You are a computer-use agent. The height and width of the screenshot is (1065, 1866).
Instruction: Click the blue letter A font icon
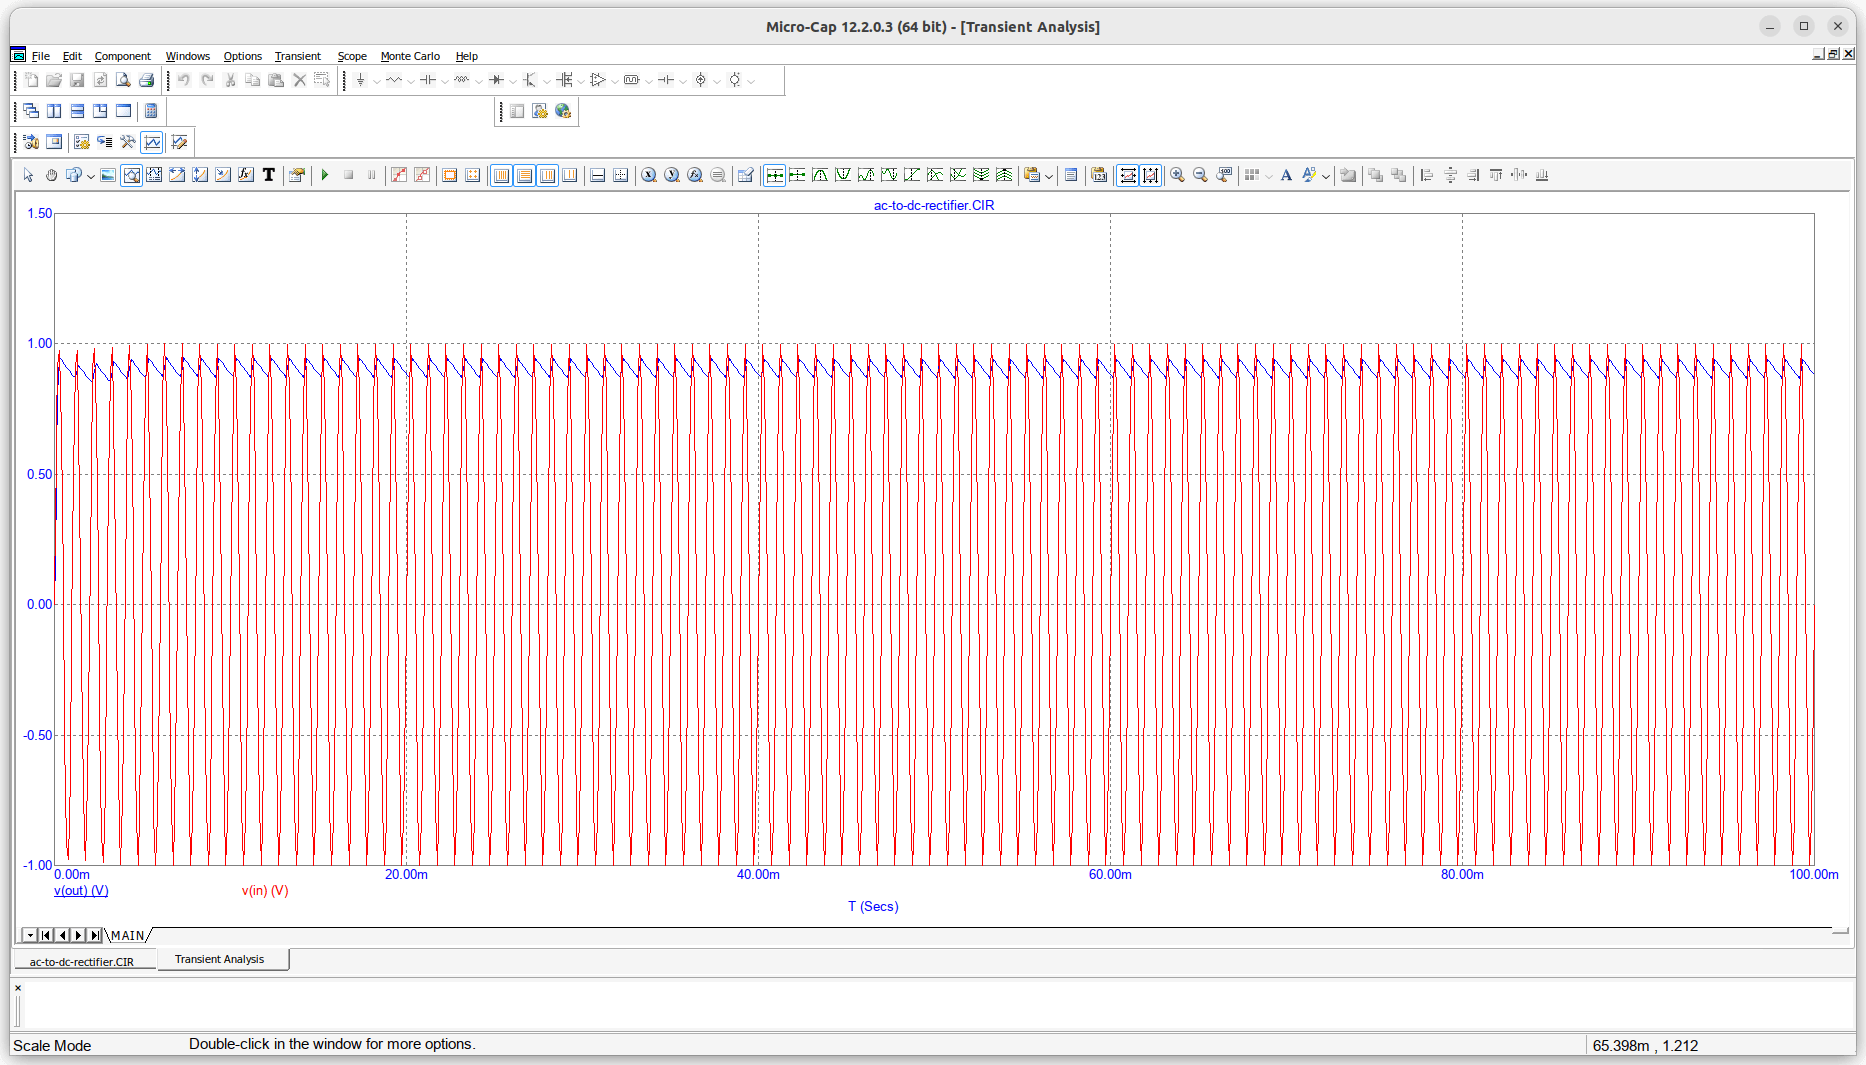click(1286, 175)
